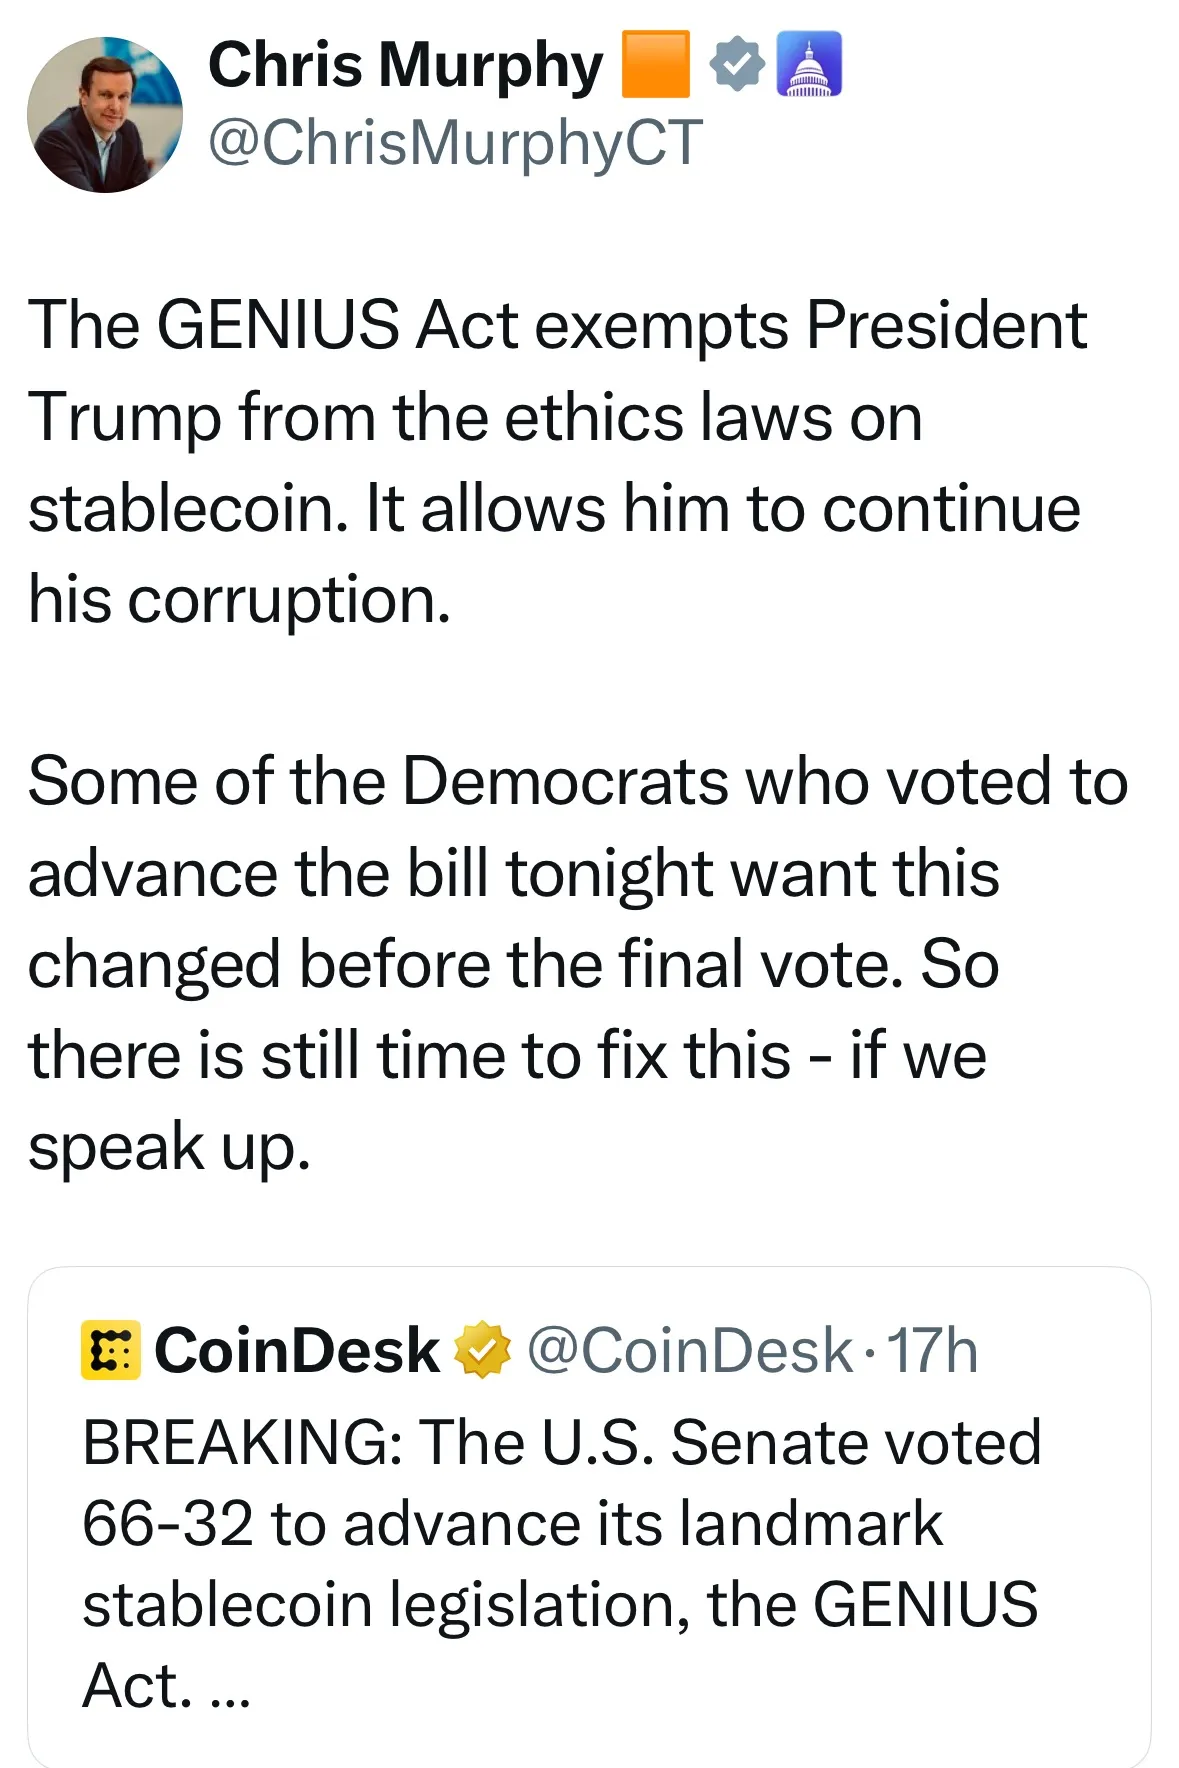Click the CoinDesk yellow logo avatar

(x=110, y=1351)
